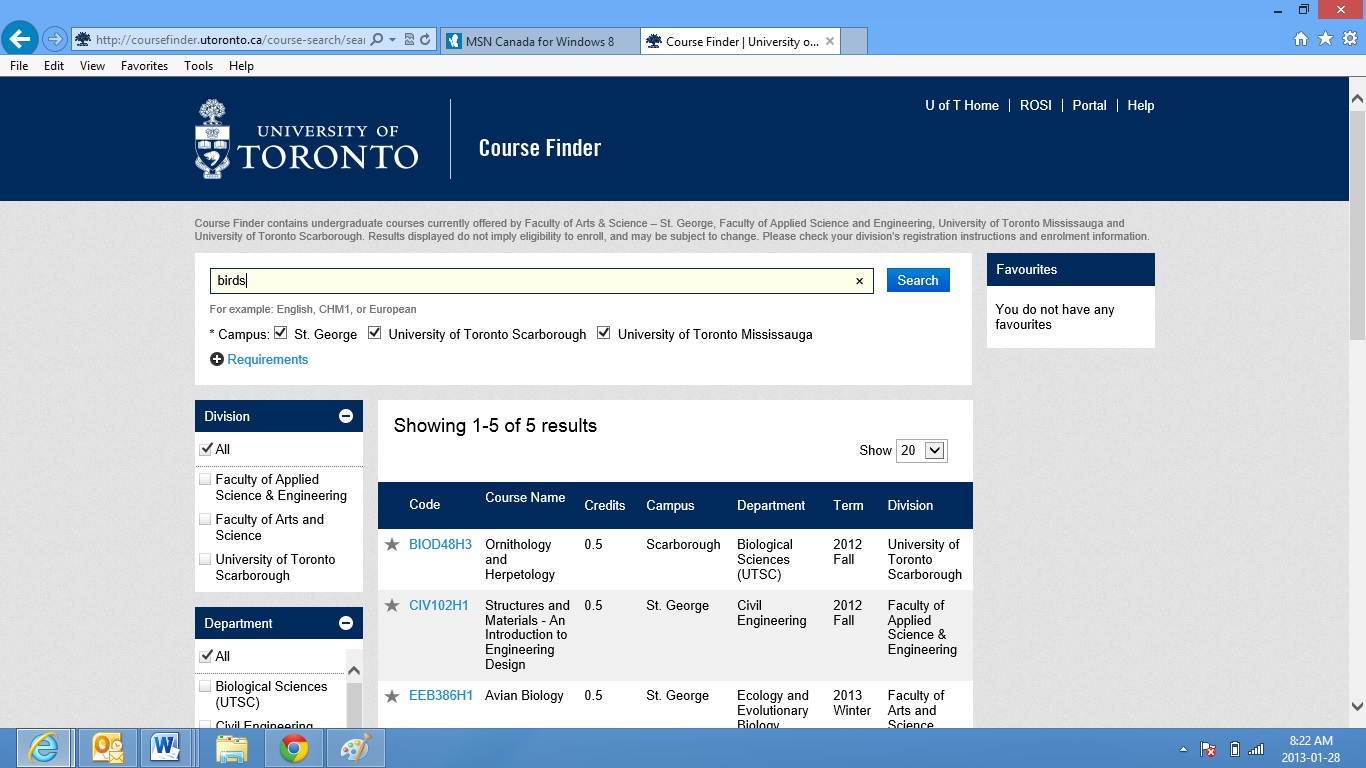Toggle University of Toronto Mississauga campus checkbox
Viewport: 1366px width, 768px height.
(604, 333)
